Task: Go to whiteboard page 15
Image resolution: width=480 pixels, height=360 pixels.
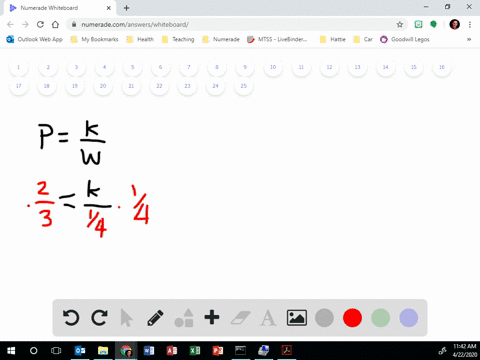Action: [x=414, y=67]
